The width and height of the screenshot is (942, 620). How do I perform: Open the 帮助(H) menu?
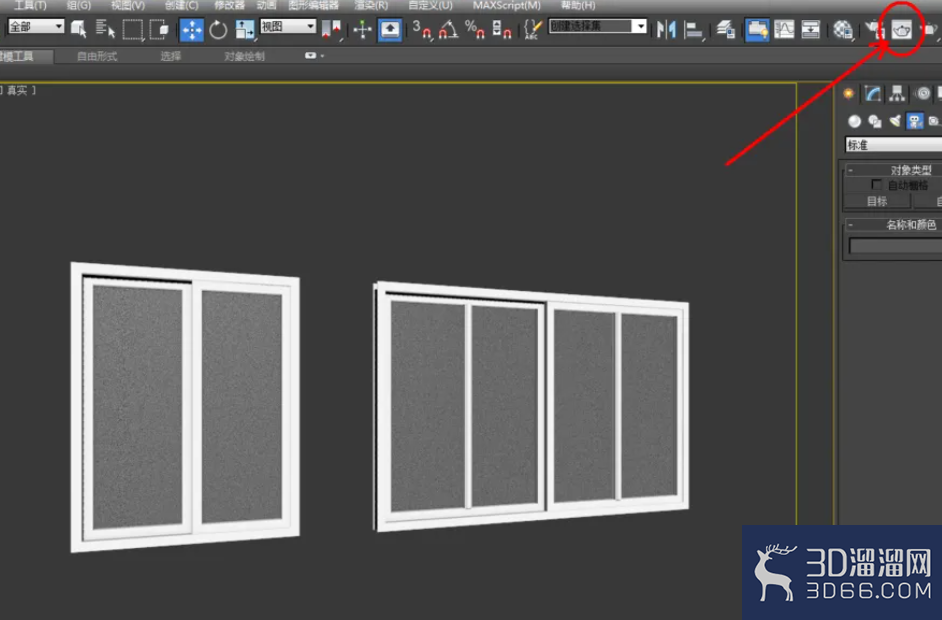(x=578, y=5)
